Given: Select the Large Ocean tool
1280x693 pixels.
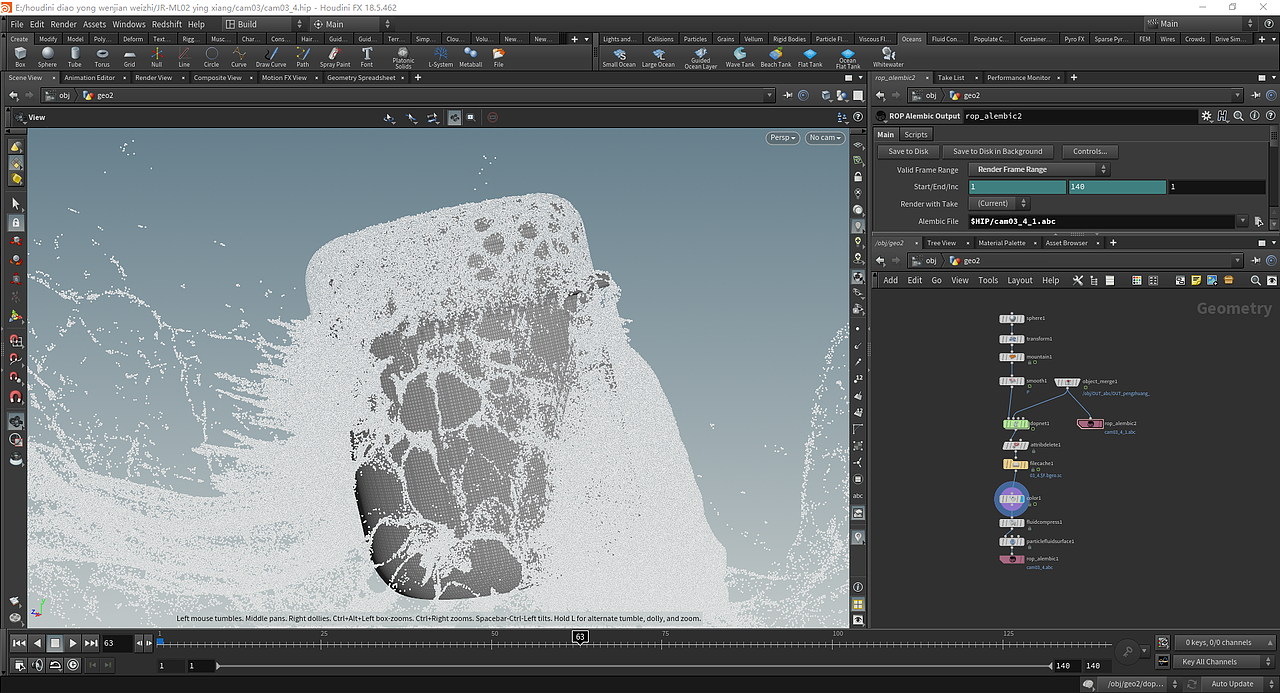Looking at the screenshot, I should [658, 56].
